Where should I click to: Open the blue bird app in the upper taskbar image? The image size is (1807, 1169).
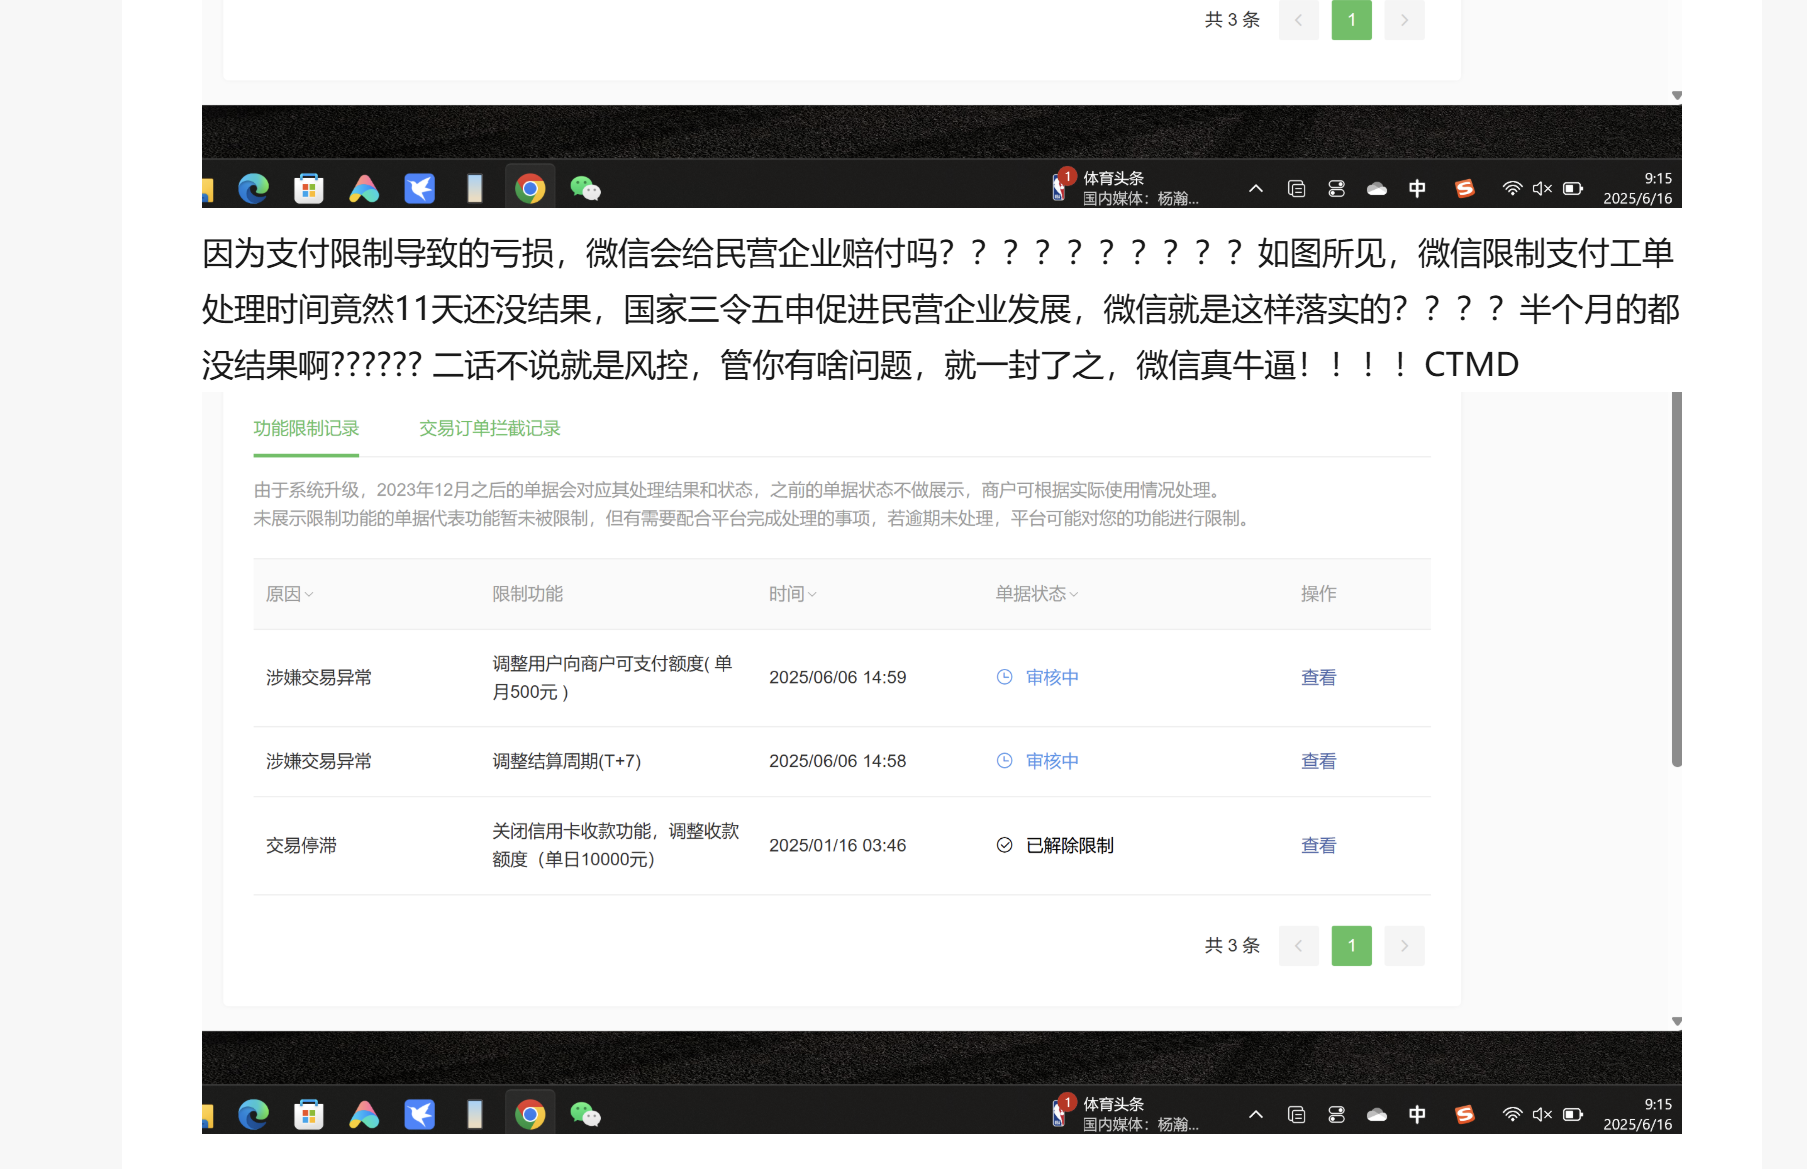[420, 188]
